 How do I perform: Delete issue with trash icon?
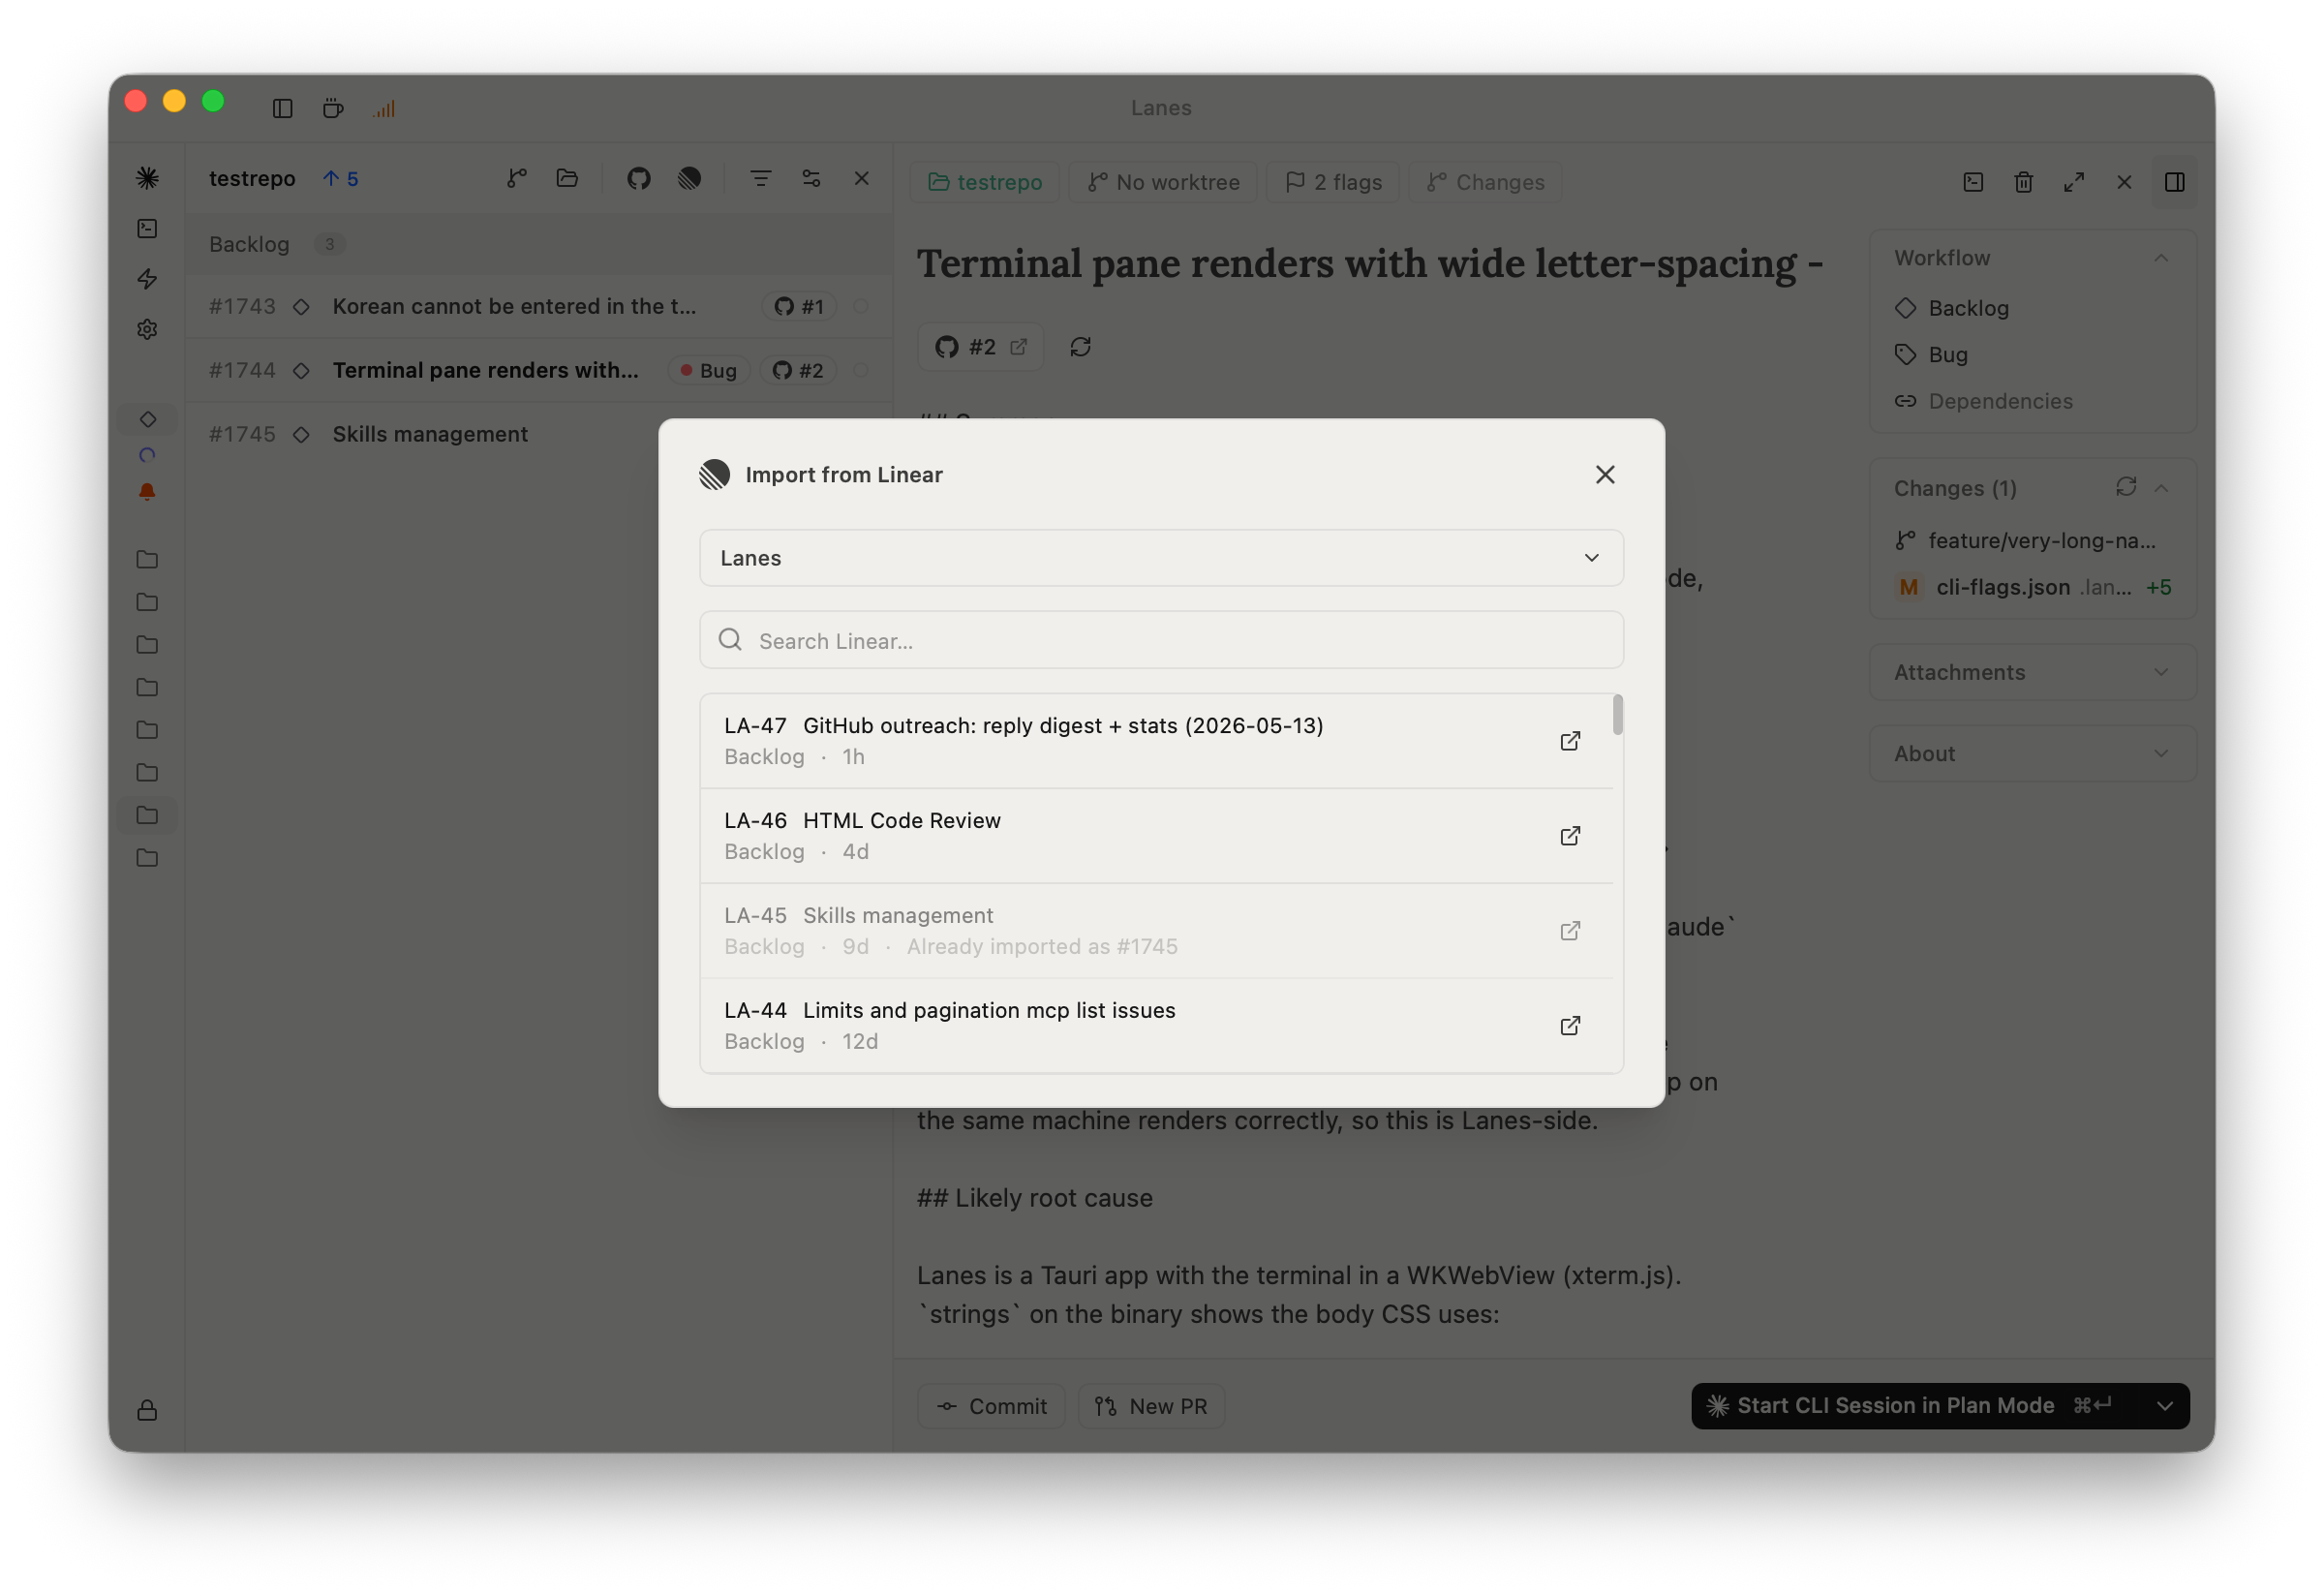click(x=2023, y=182)
